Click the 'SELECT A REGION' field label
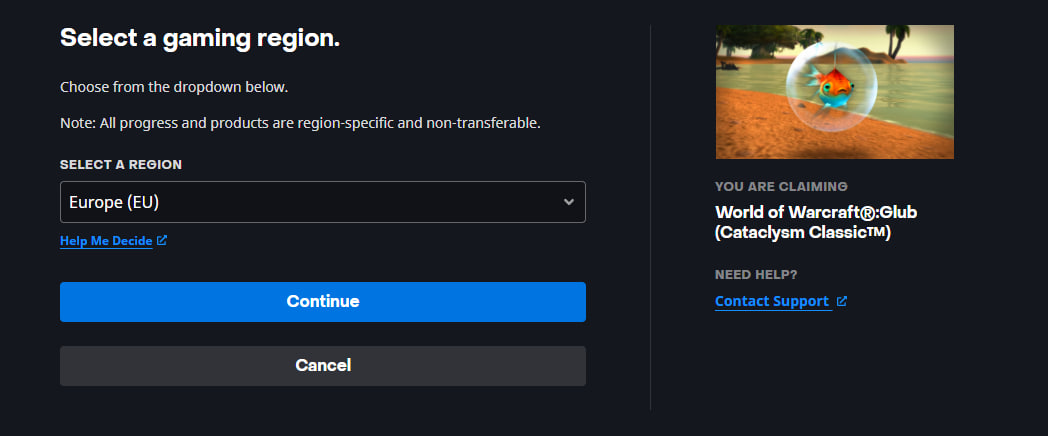Screen dimensions: 1048x436 121,164
